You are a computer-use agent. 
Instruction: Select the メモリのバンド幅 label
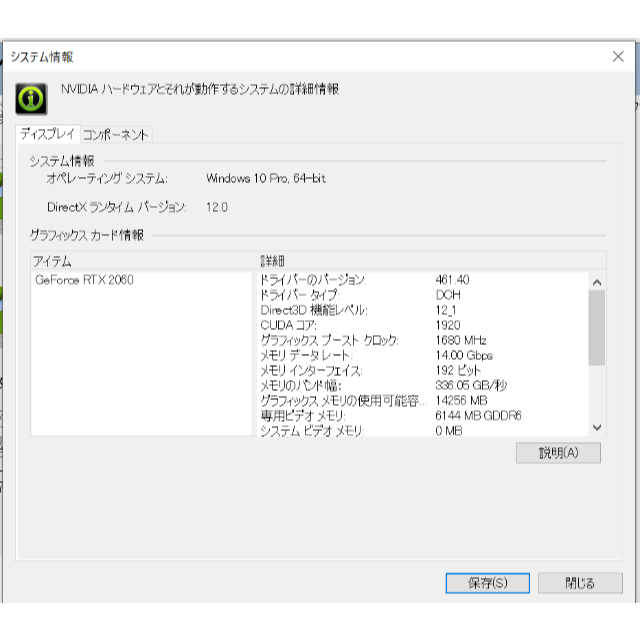click(300, 386)
